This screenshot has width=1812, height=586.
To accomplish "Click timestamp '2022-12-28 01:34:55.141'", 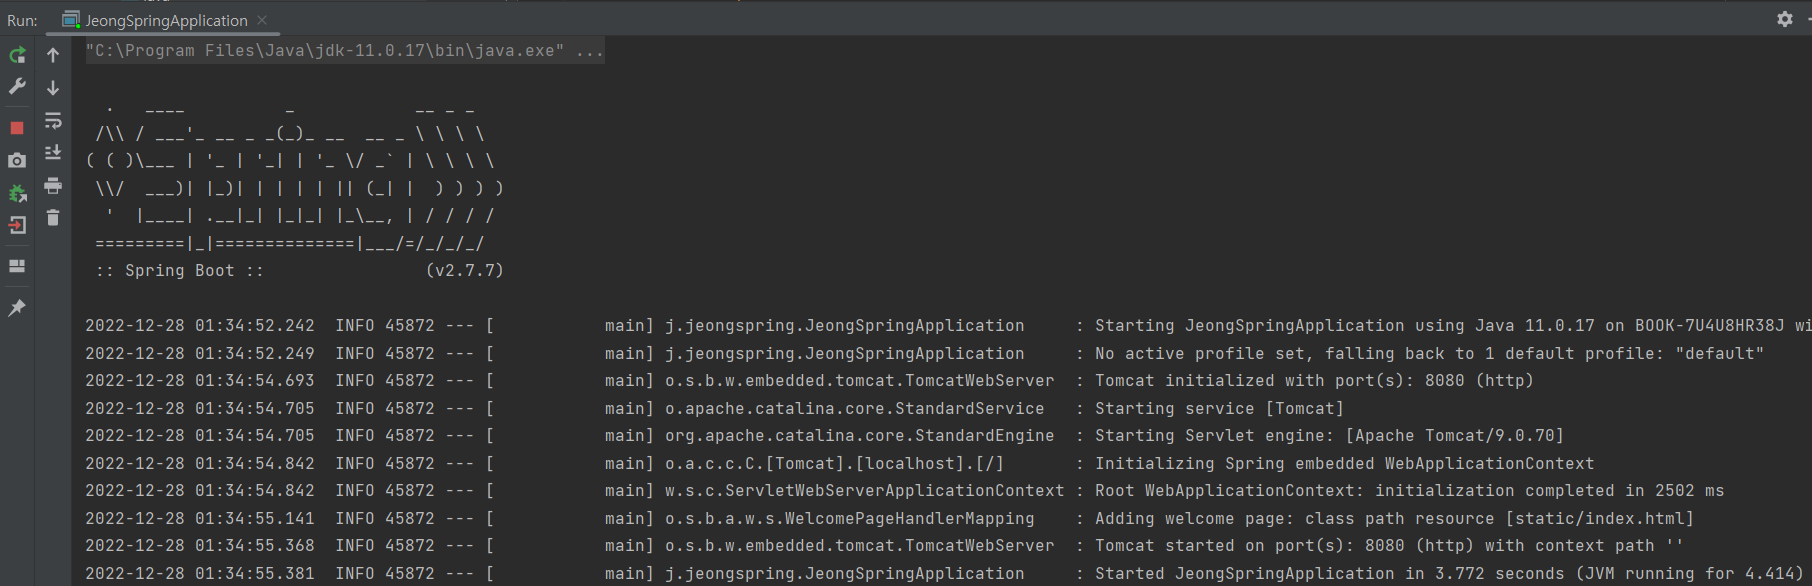I will pos(200,519).
